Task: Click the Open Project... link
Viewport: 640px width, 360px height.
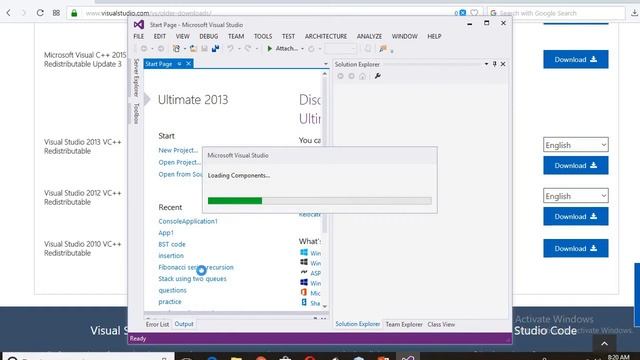Action: point(179,162)
